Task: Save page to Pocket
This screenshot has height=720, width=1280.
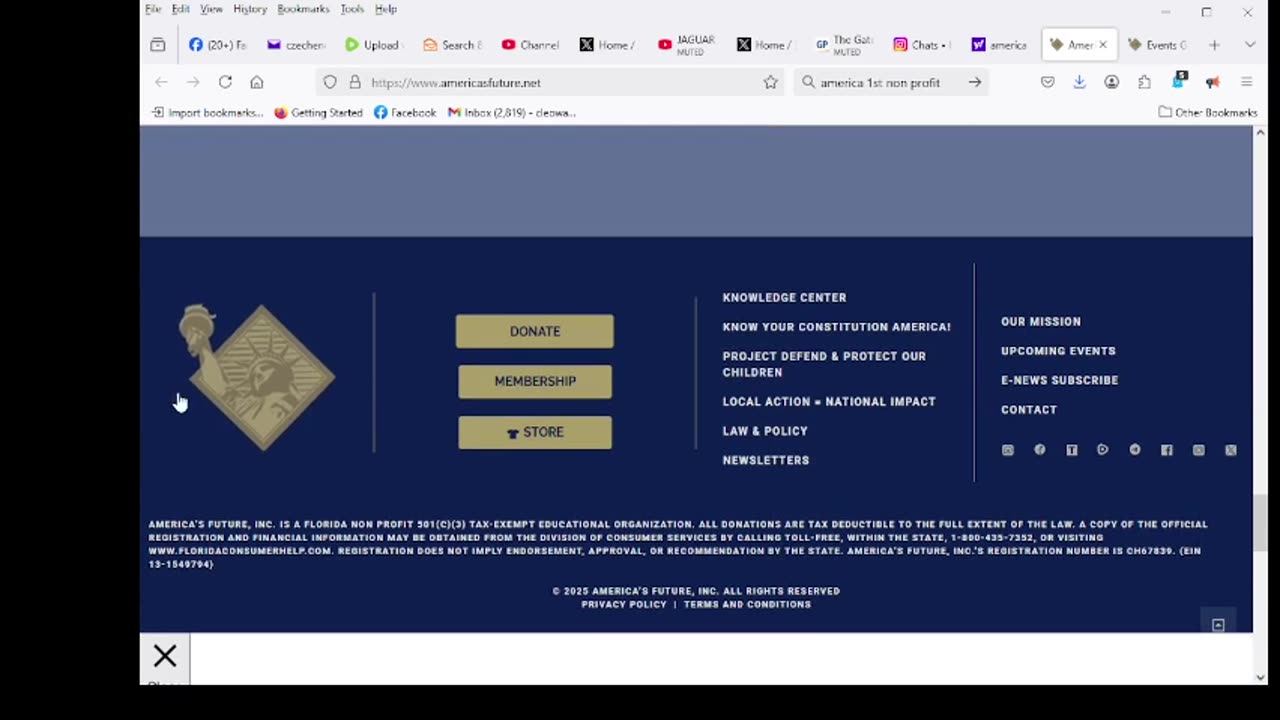Action: (1047, 82)
